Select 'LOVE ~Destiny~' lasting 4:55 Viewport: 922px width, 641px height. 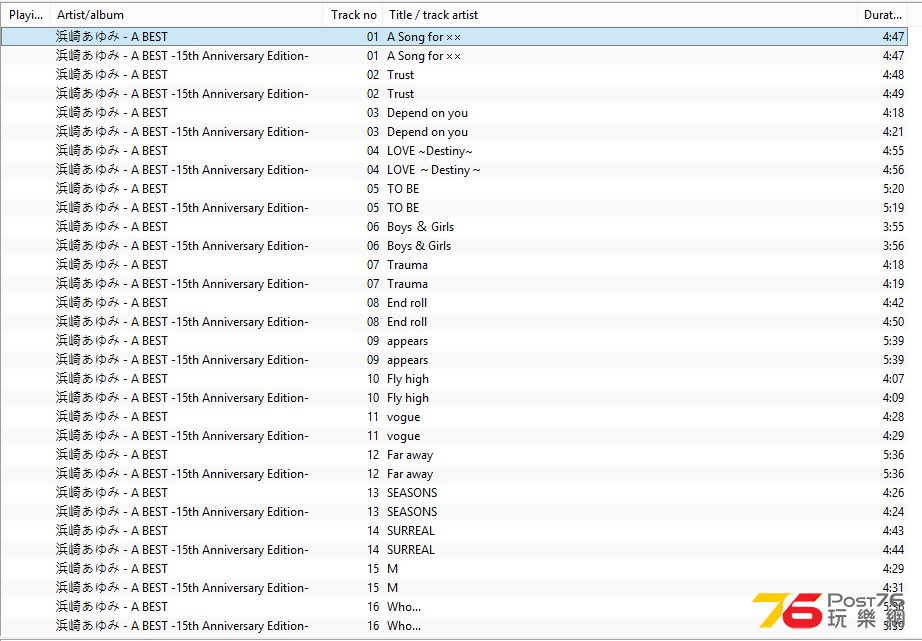point(430,151)
